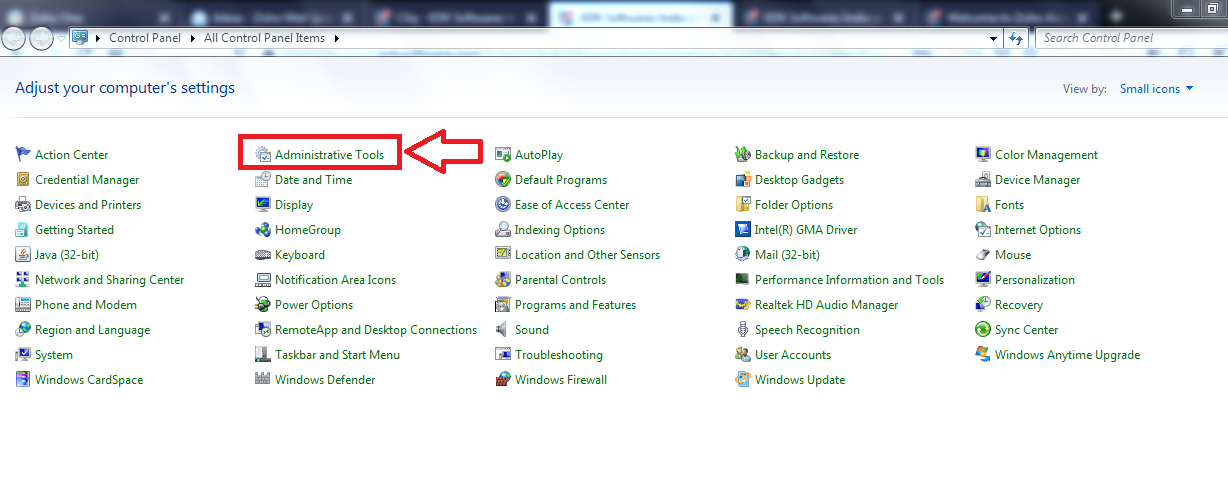Click the Forward navigation button
The height and width of the screenshot is (499, 1228).
pos(42,38)
